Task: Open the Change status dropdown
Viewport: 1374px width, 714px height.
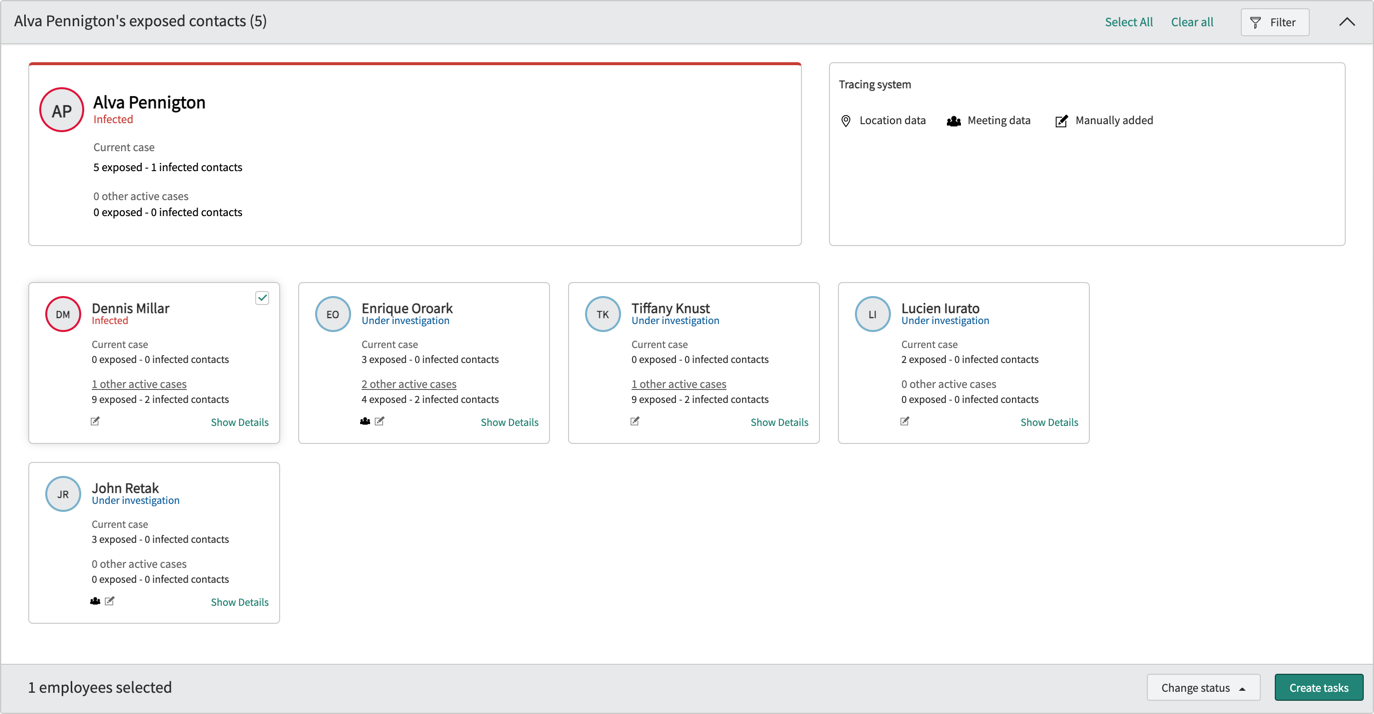Action: (1203, 687)
